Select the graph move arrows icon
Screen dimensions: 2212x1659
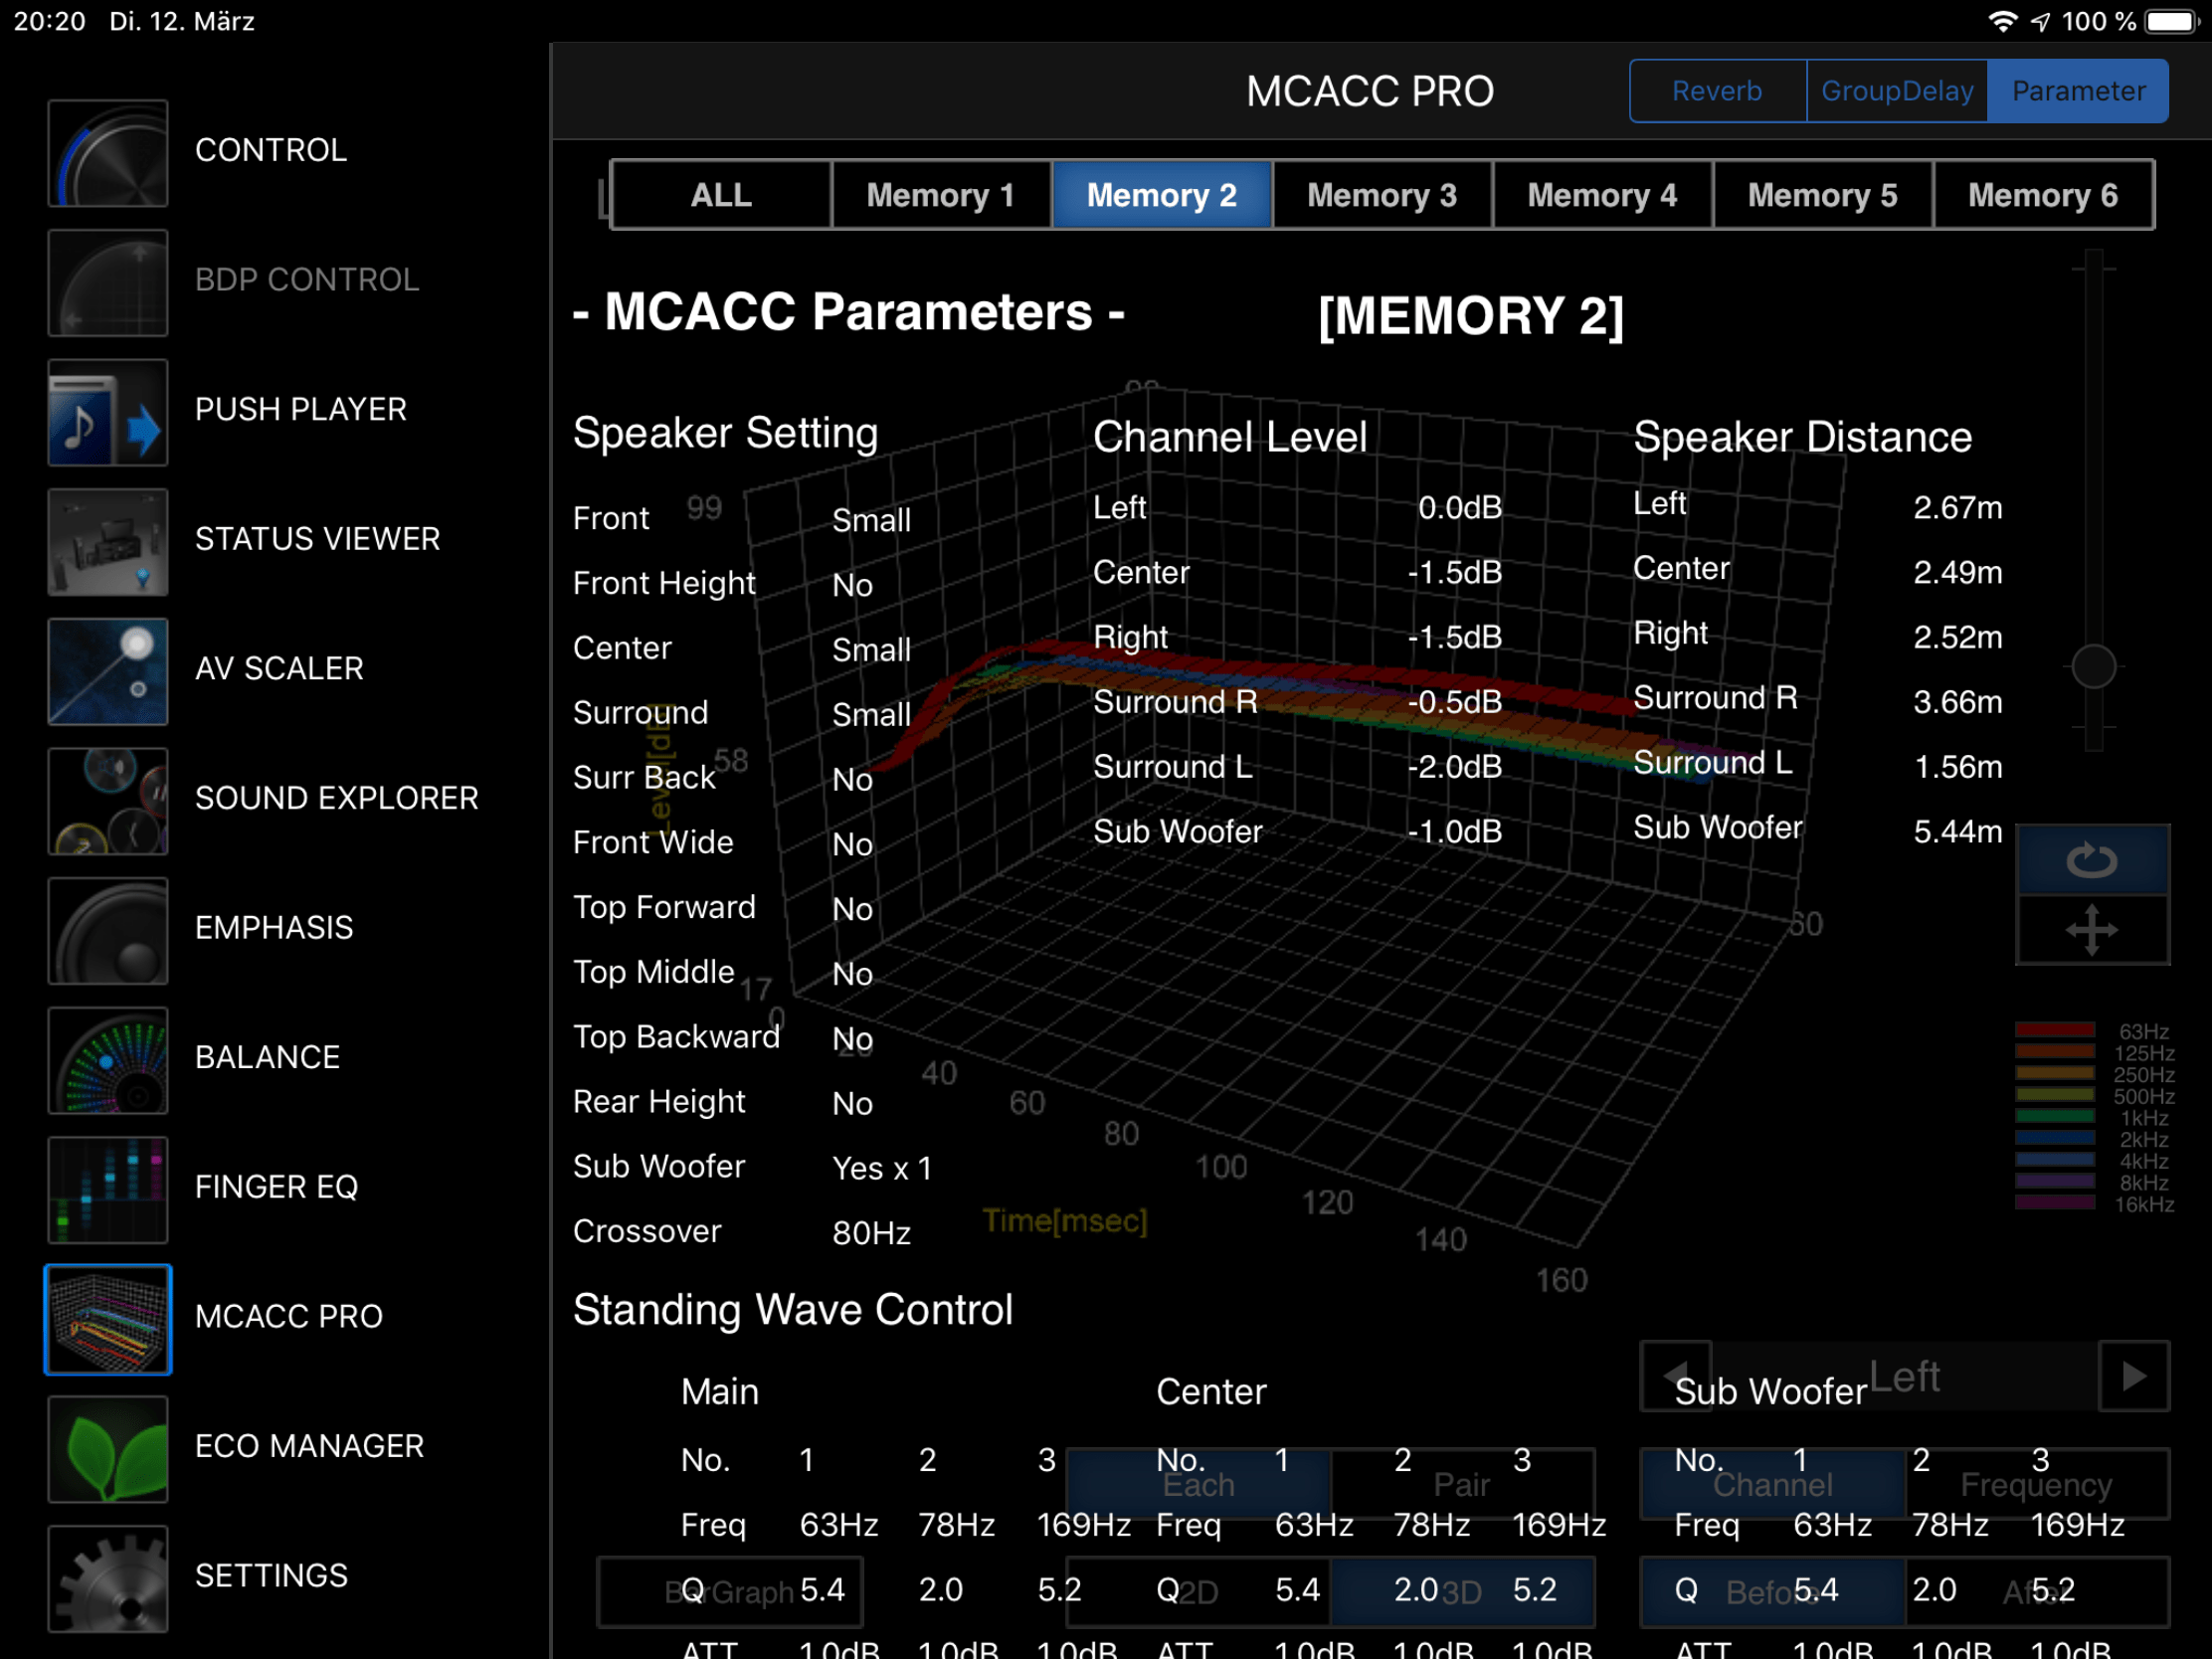[2091, 930]
